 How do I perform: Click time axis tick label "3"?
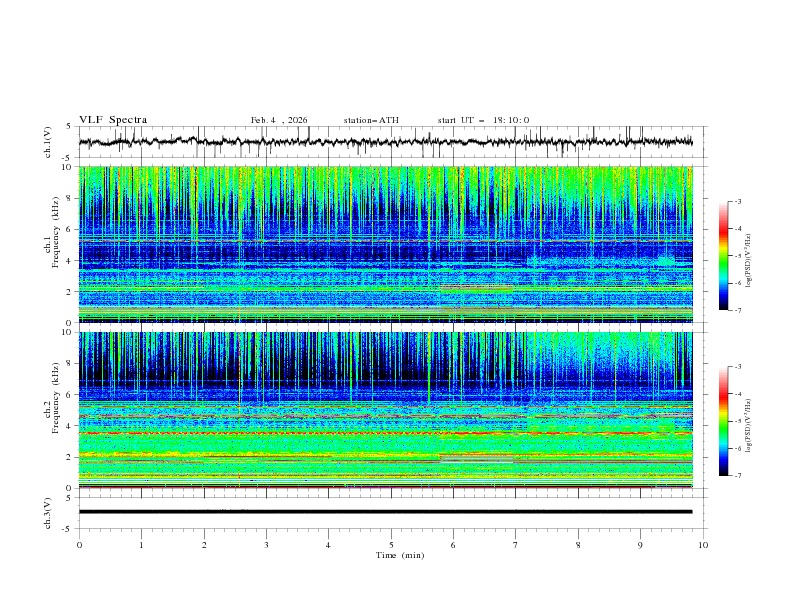coord(266,545)
